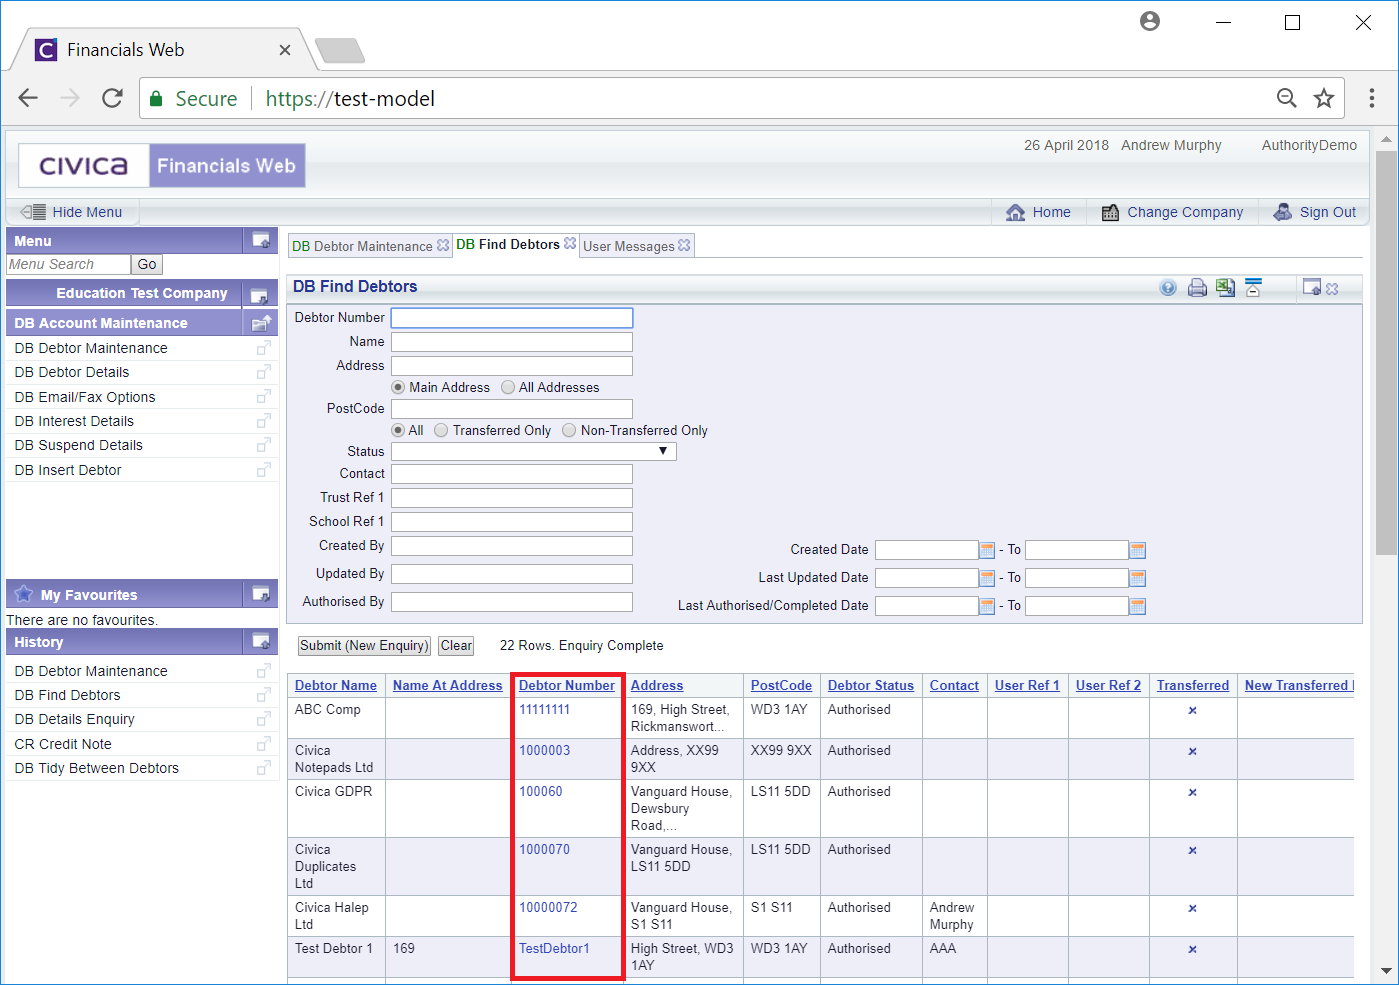Open DB Email/Fax Options in new window icon
The image size is (1399, 985).
click(264, 397)
